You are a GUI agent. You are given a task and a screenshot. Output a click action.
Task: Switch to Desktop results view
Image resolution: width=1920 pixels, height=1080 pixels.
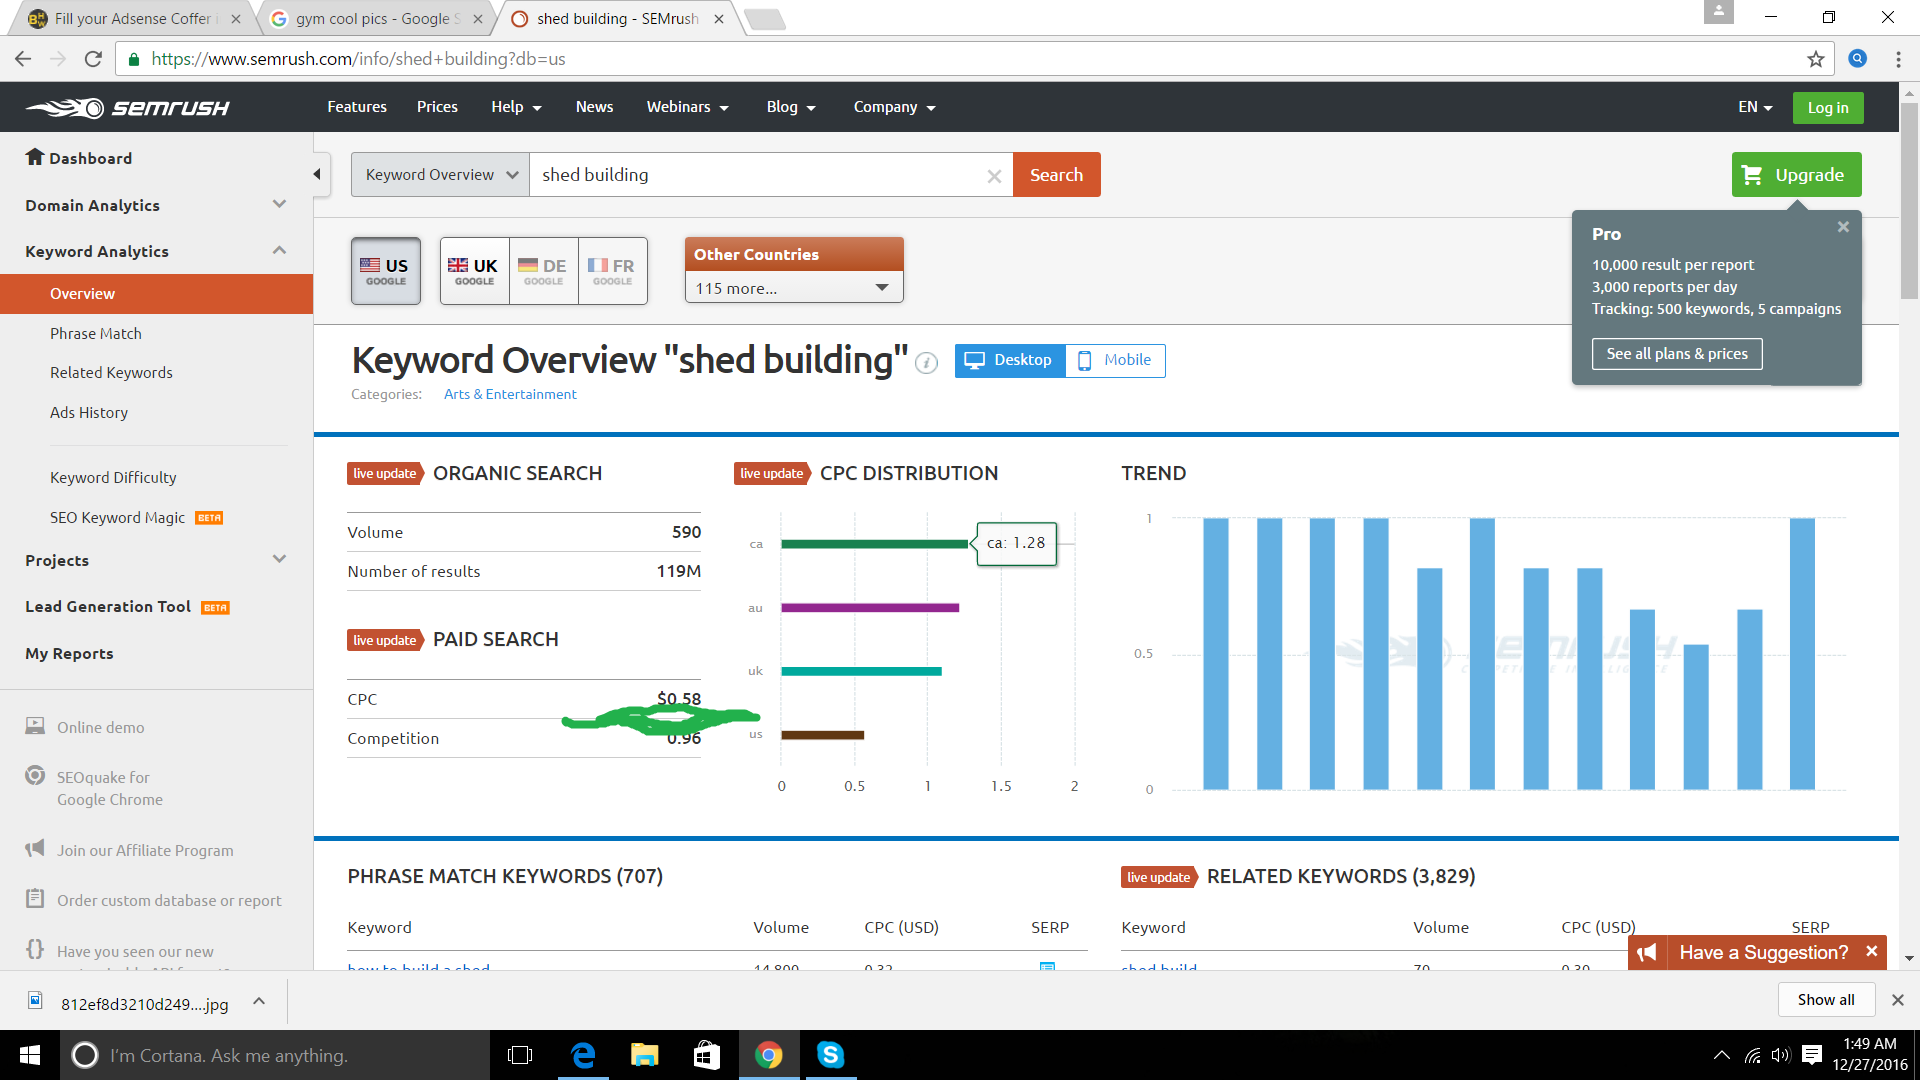[x=1010, y=360]
